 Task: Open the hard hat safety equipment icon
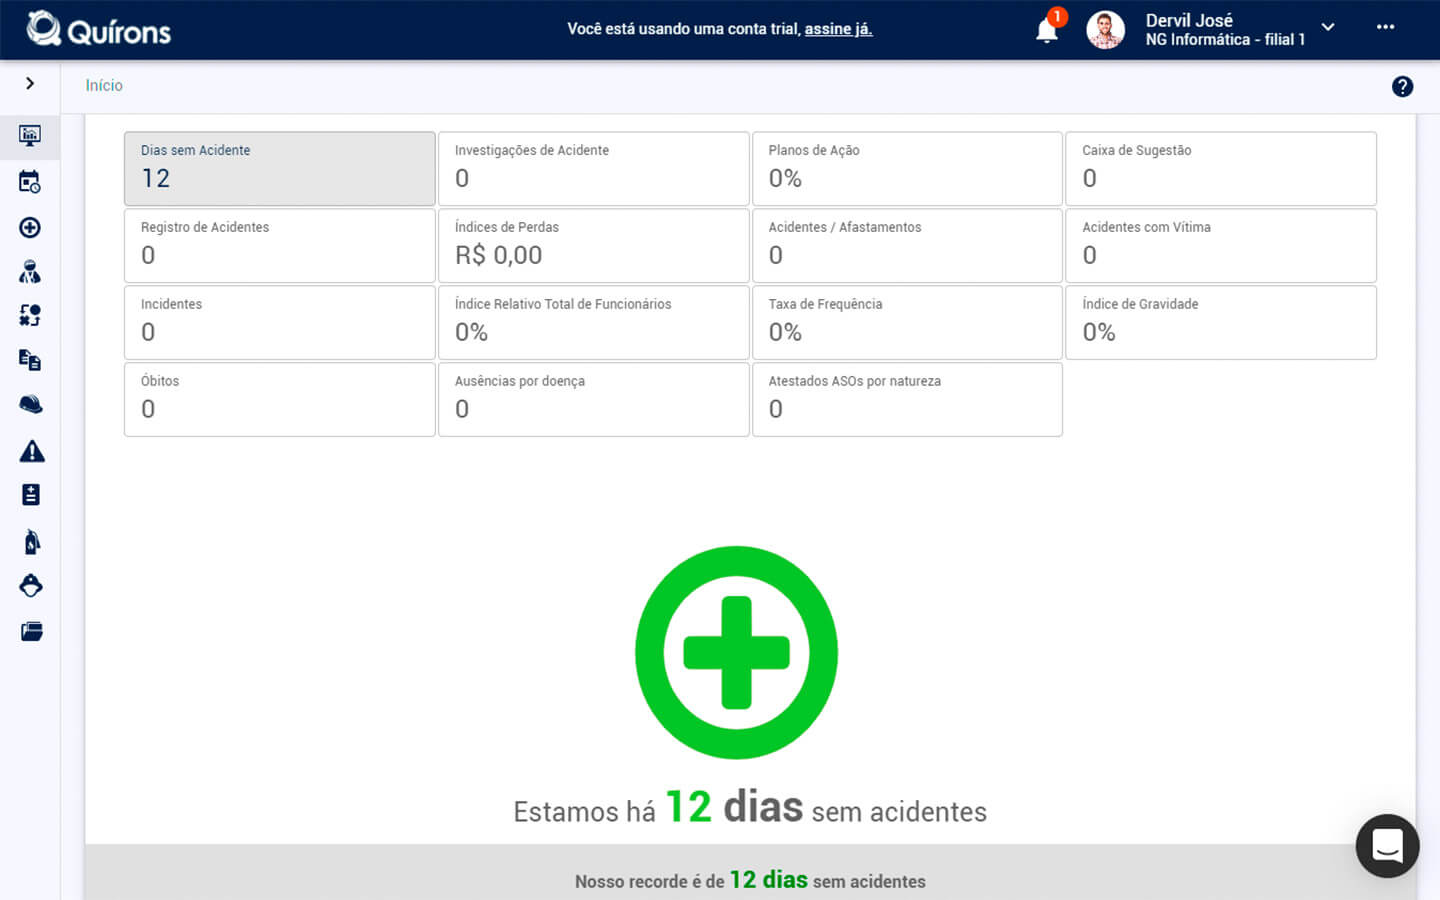pyautogui.click(x=31, y=405)
